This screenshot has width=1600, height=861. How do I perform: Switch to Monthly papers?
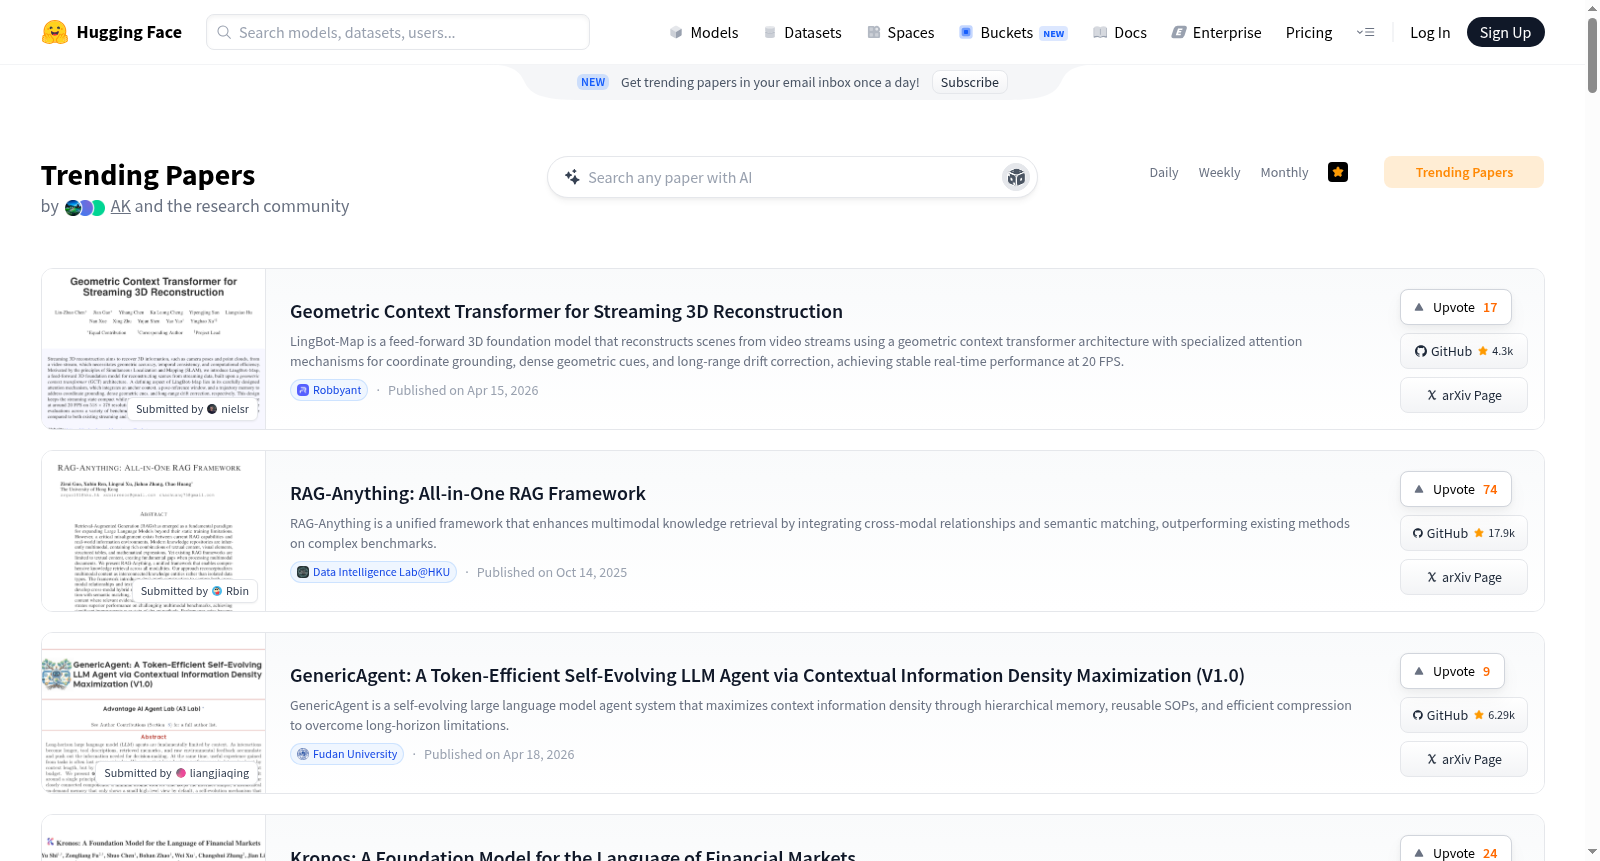(1284, 172)
